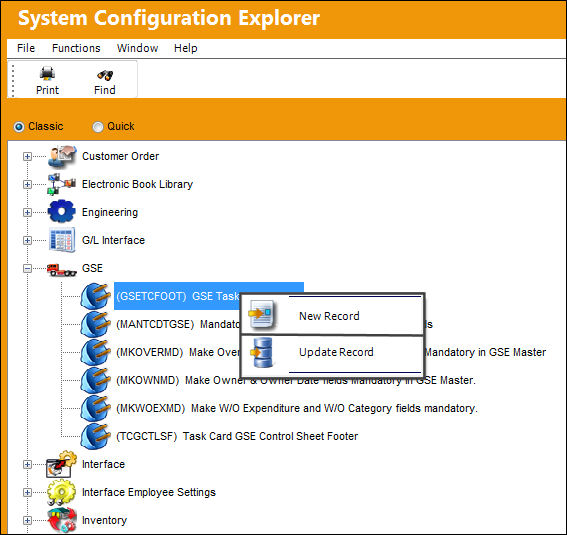Select the (MANTCDTGSE) switch row
Image resolution: width=567 pixels, height=535 pixels.
[x=274, y=324]
